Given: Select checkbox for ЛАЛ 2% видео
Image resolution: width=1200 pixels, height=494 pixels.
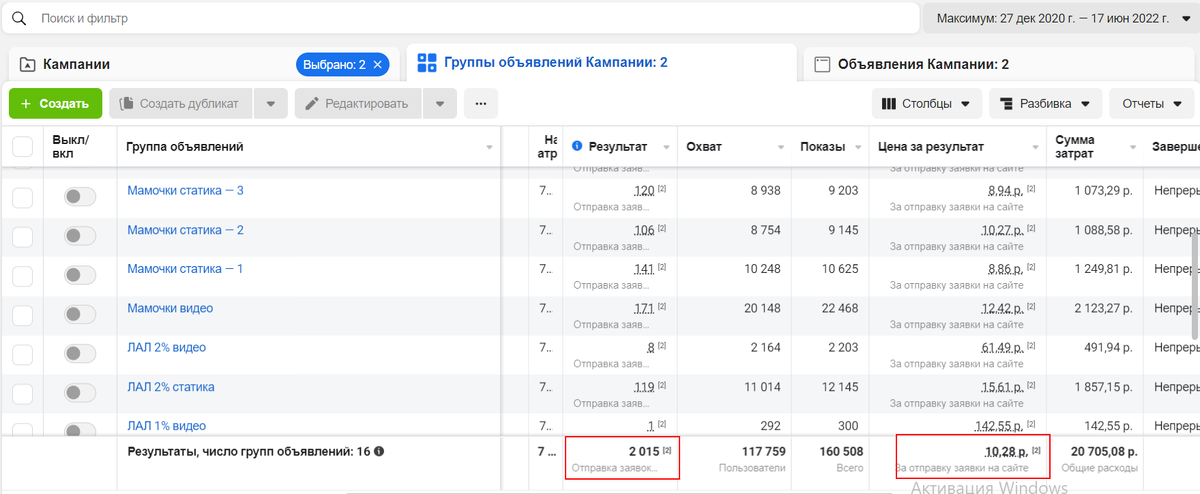Looking at the screenshot, I should pos(22,354).
